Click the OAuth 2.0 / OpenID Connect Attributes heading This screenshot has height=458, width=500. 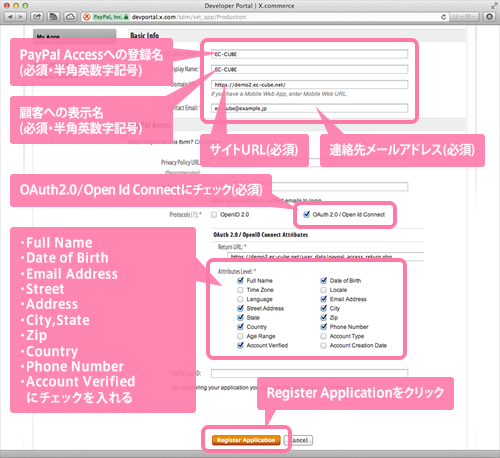point(260,235)
